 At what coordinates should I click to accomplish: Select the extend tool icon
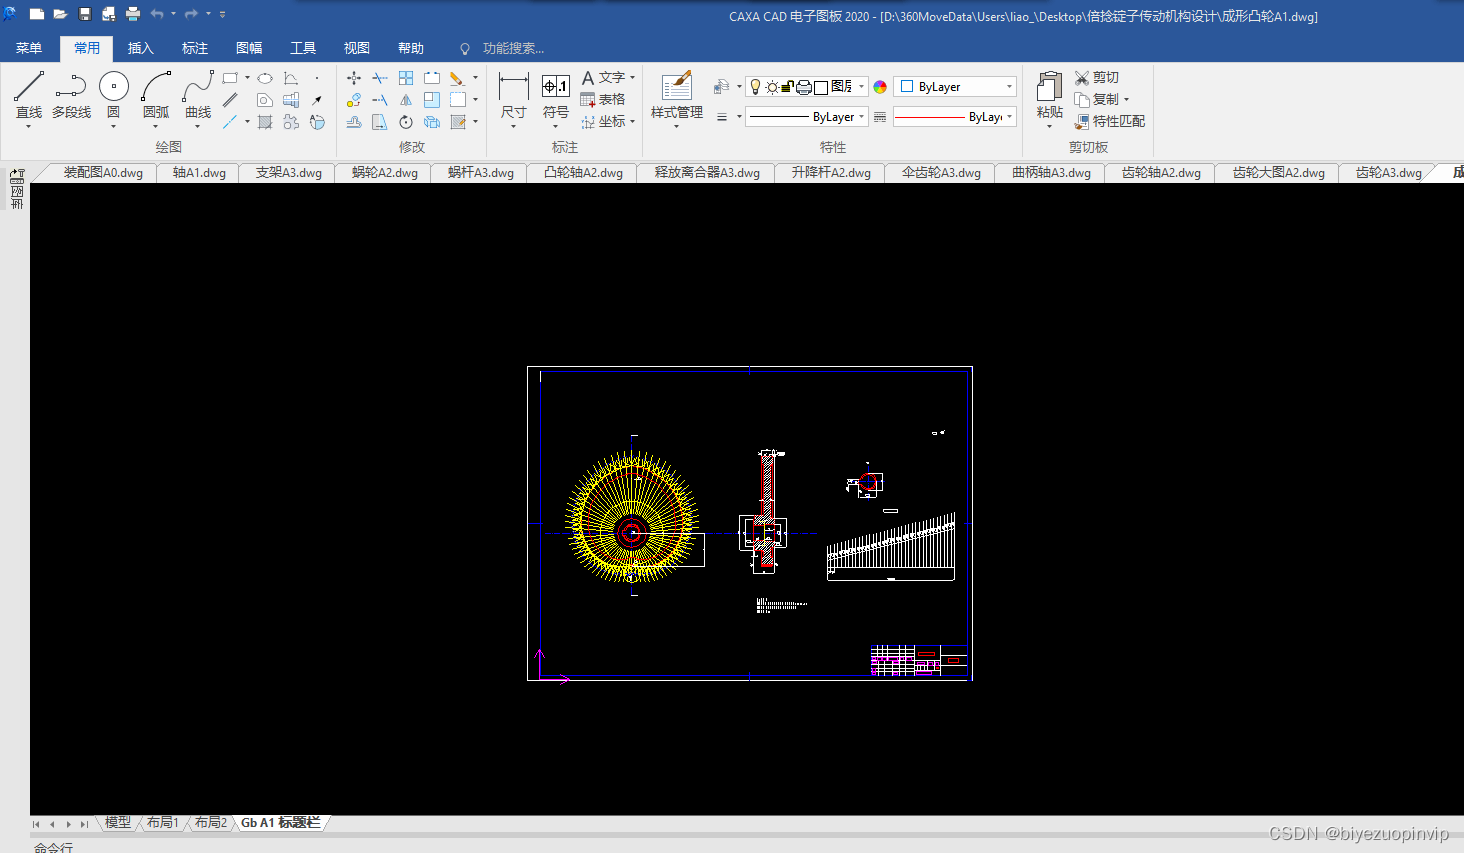coord(380,100)
